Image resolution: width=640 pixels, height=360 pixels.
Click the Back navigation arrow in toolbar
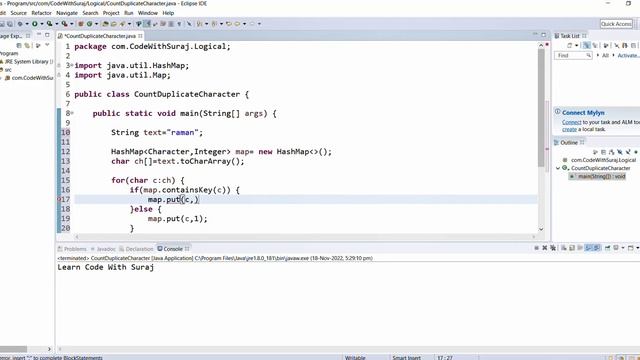(x=237, y=24)
